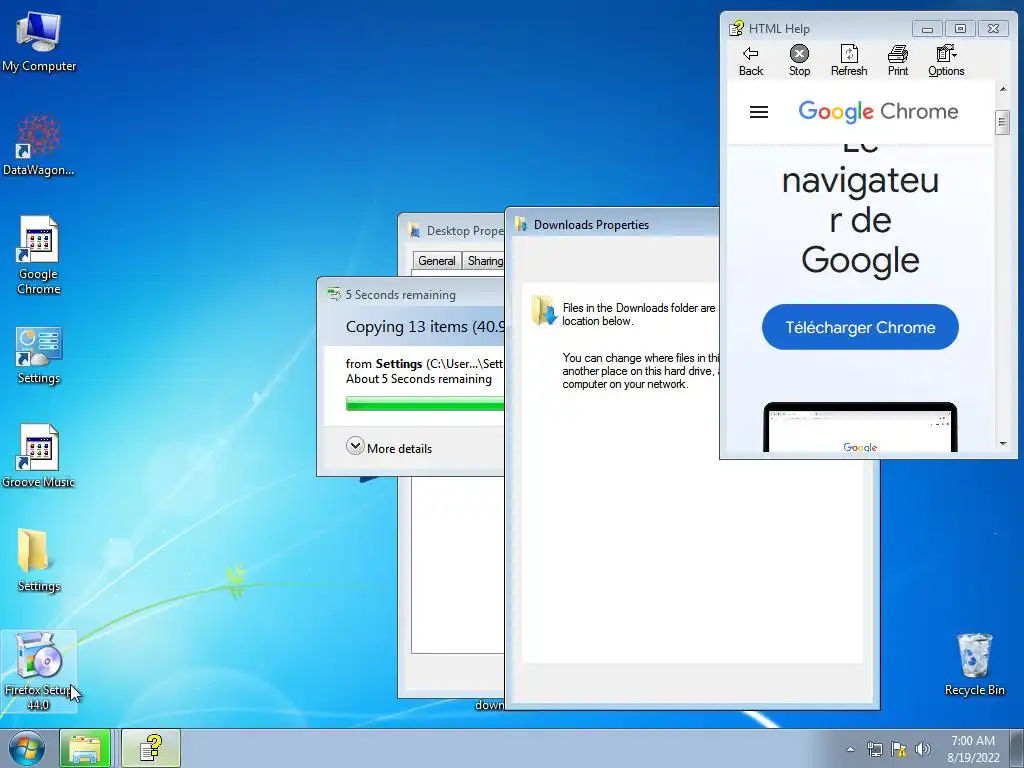
Task: Click the Desktop Properties title bar
Action: [452, 231]
